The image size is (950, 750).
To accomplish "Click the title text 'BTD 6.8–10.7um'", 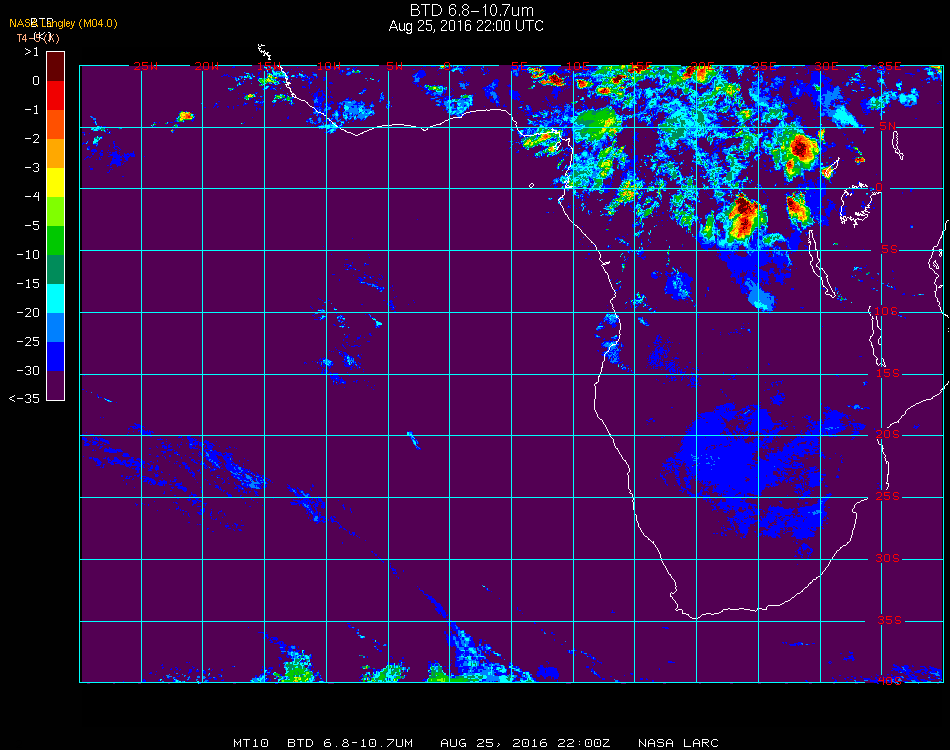I will [x=471, y=10].
